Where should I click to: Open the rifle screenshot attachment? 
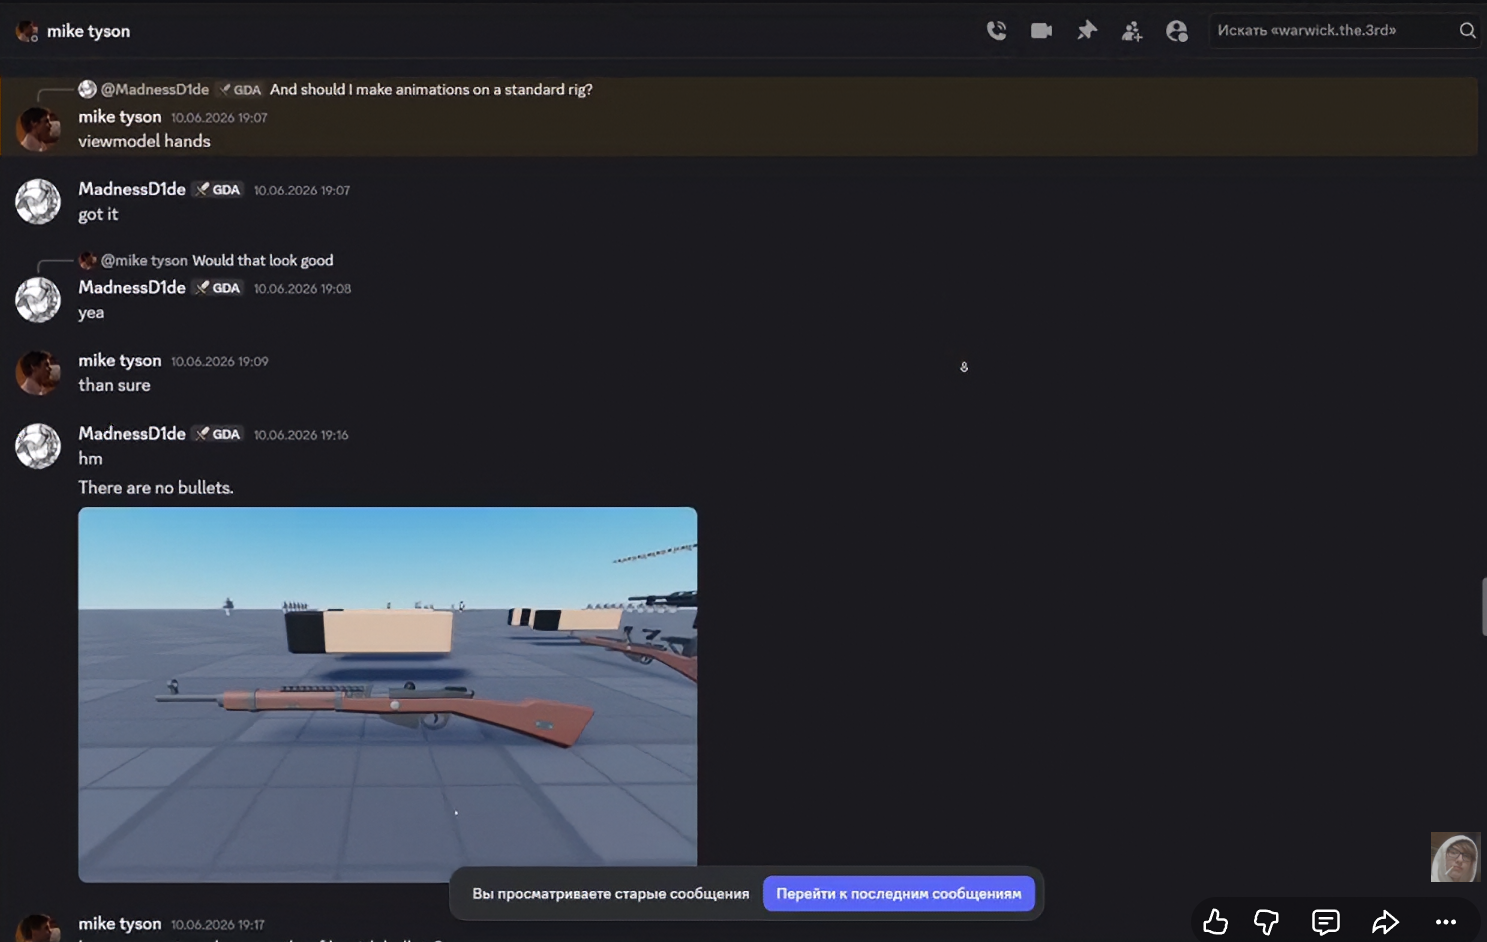[387, 694]
